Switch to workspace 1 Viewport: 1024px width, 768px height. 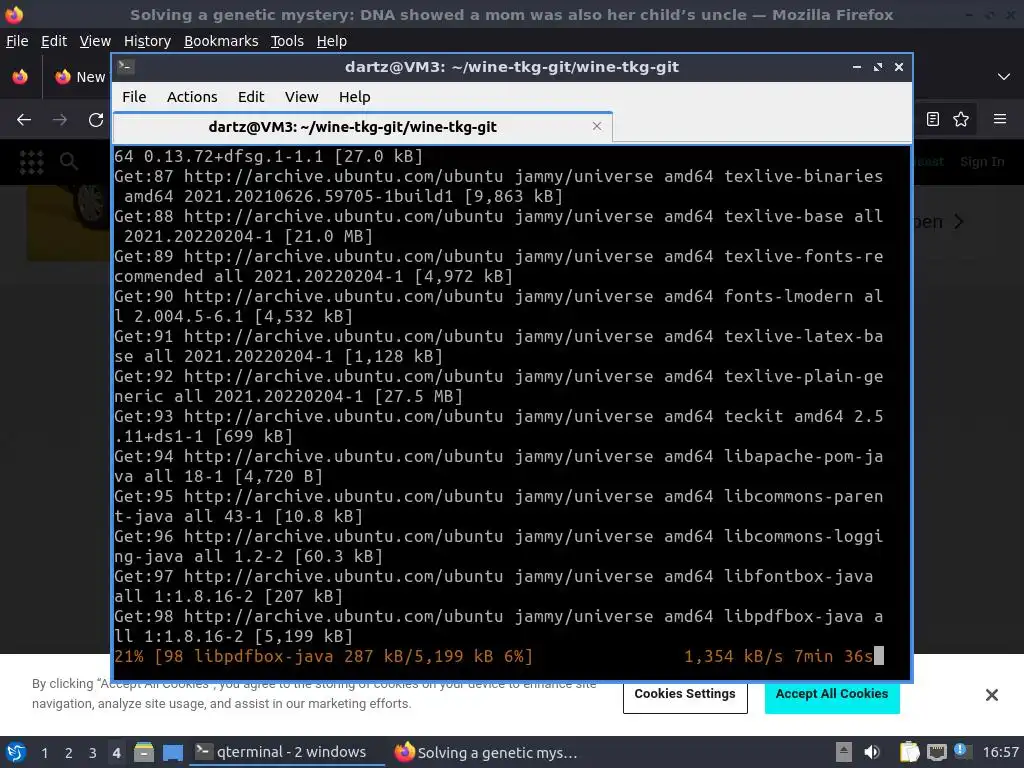tap(44, 753)
